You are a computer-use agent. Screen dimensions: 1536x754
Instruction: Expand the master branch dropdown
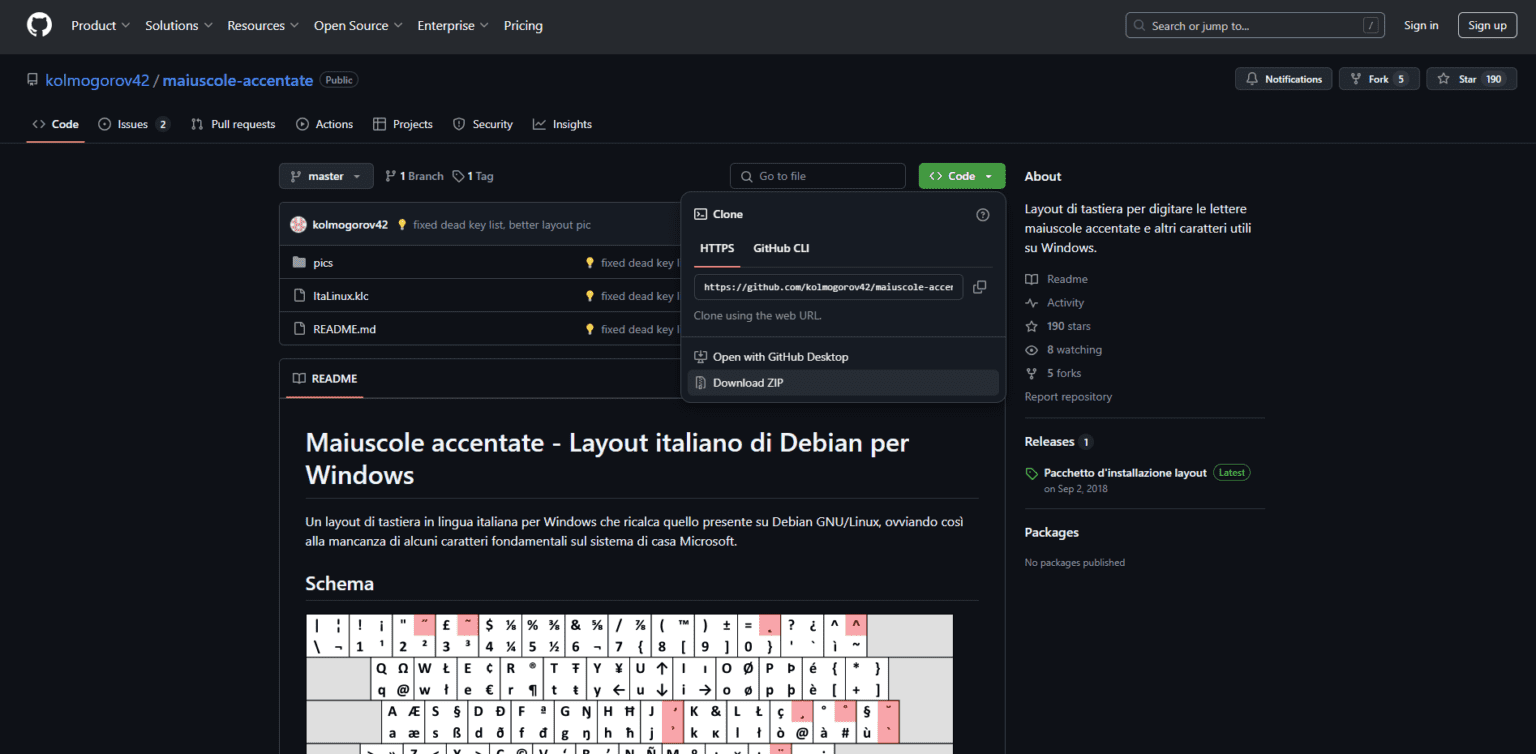coord(326,176)
